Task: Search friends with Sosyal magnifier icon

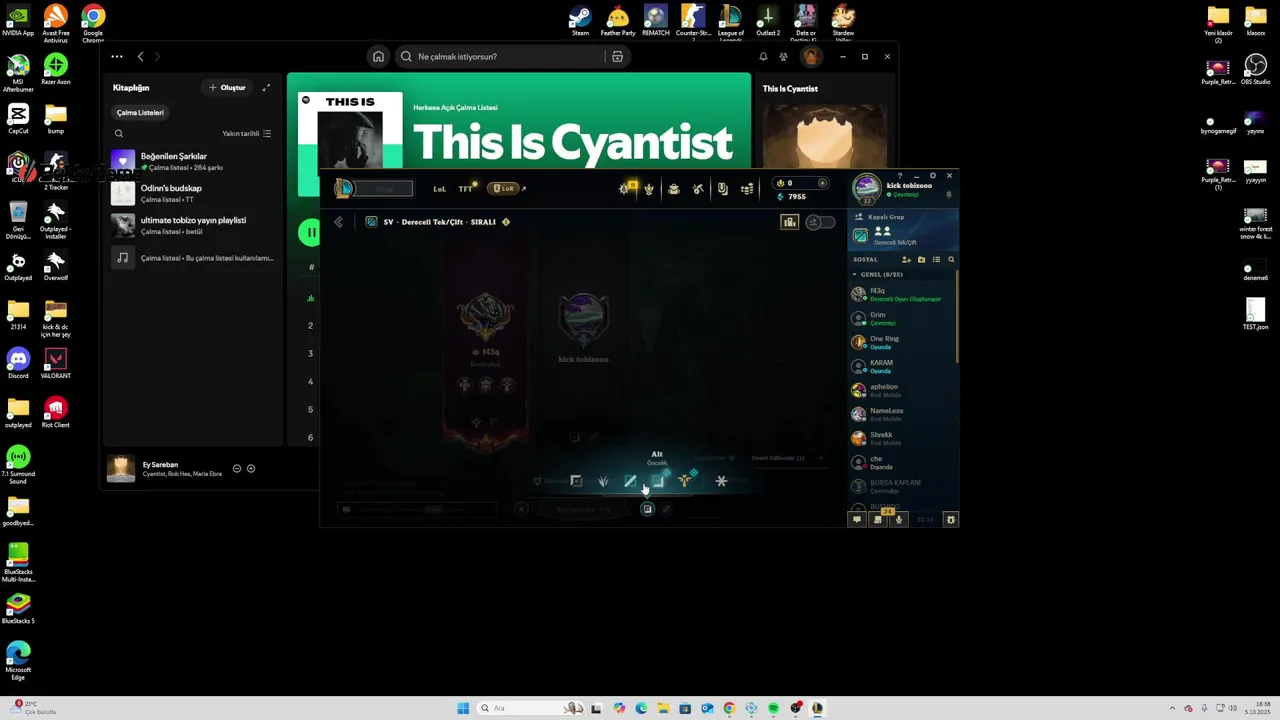Action: pos(951,260)
